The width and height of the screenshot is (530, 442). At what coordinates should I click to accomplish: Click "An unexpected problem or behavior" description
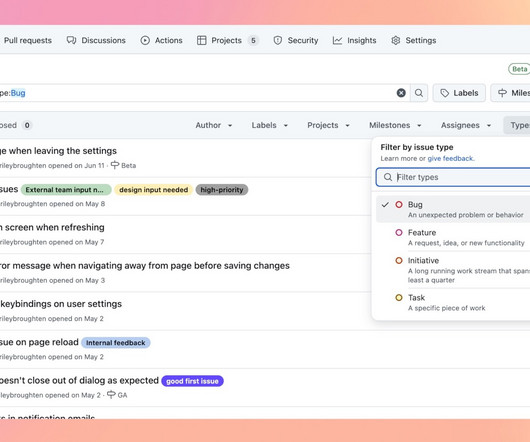point(465,215)
